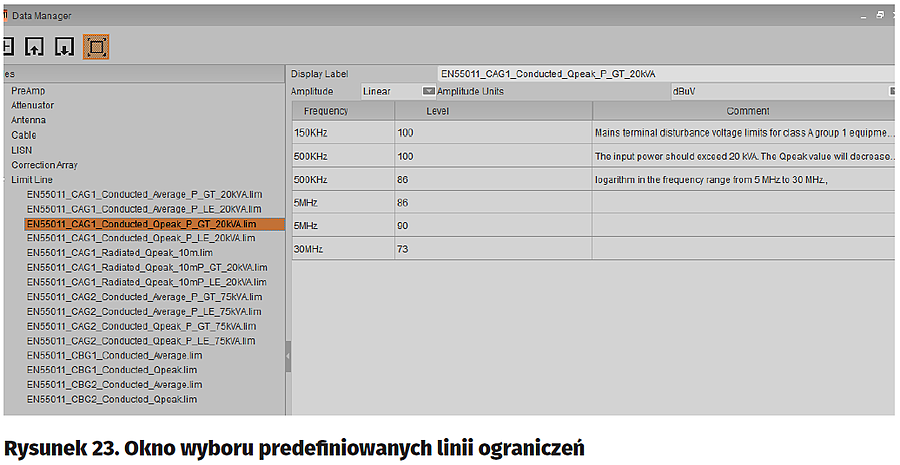The height and width of the screenshot is (465, 900).
Task: Open the Amplitude Units dBuV dropdown
Action: (891, 91)
